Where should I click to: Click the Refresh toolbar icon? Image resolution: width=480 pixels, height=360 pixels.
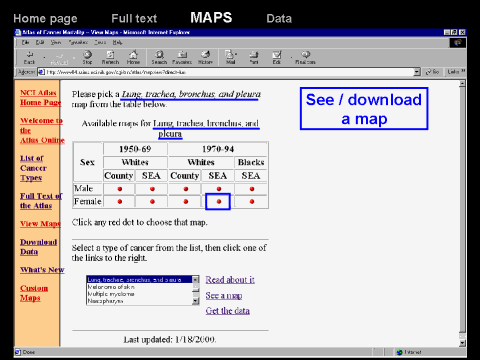[x=110, y=57]
